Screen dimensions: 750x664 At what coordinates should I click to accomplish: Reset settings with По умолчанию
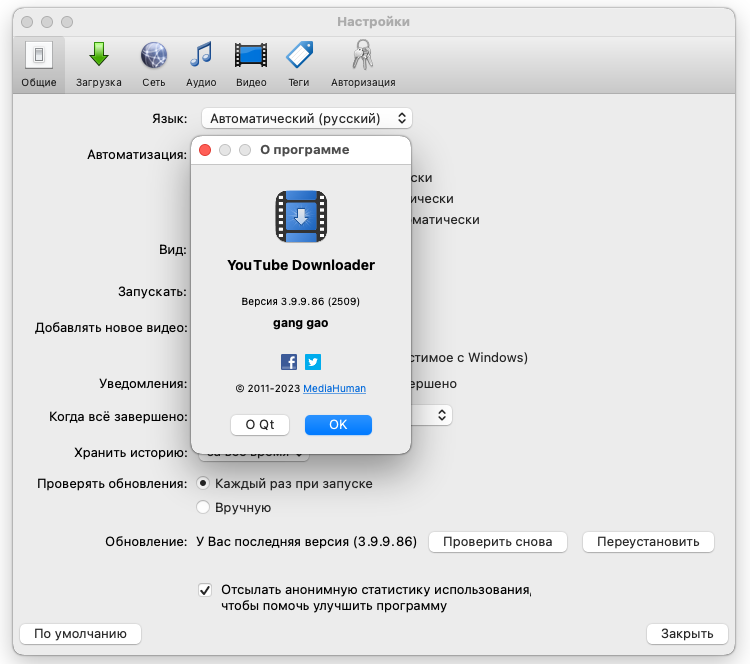pyautogui.click(x=80, y=634)
